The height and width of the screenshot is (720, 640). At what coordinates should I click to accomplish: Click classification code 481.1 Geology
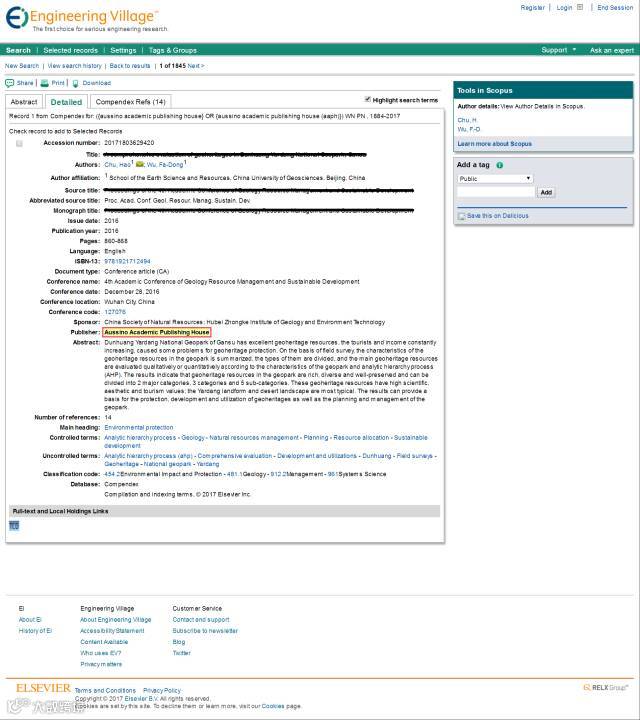247,474
